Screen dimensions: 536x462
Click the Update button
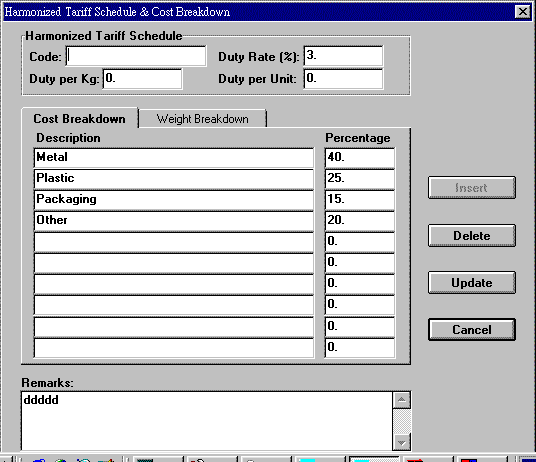(472, 283)
